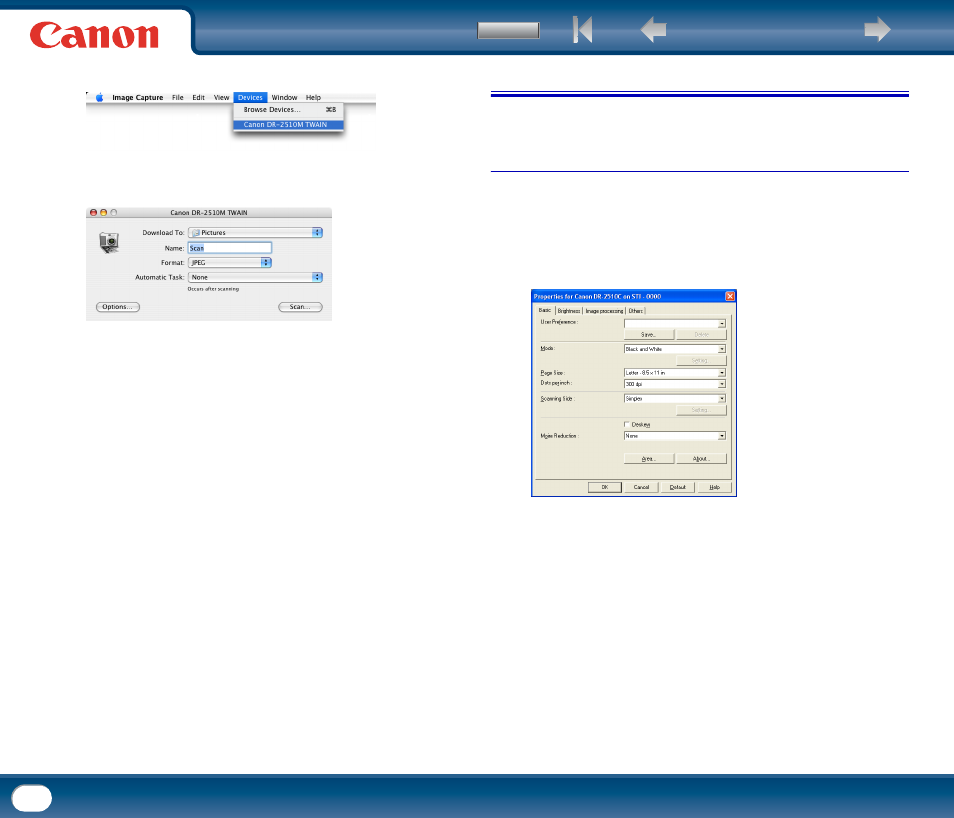
Task: Click the red close button of the TWAIN window
Action: pos(93,212)
